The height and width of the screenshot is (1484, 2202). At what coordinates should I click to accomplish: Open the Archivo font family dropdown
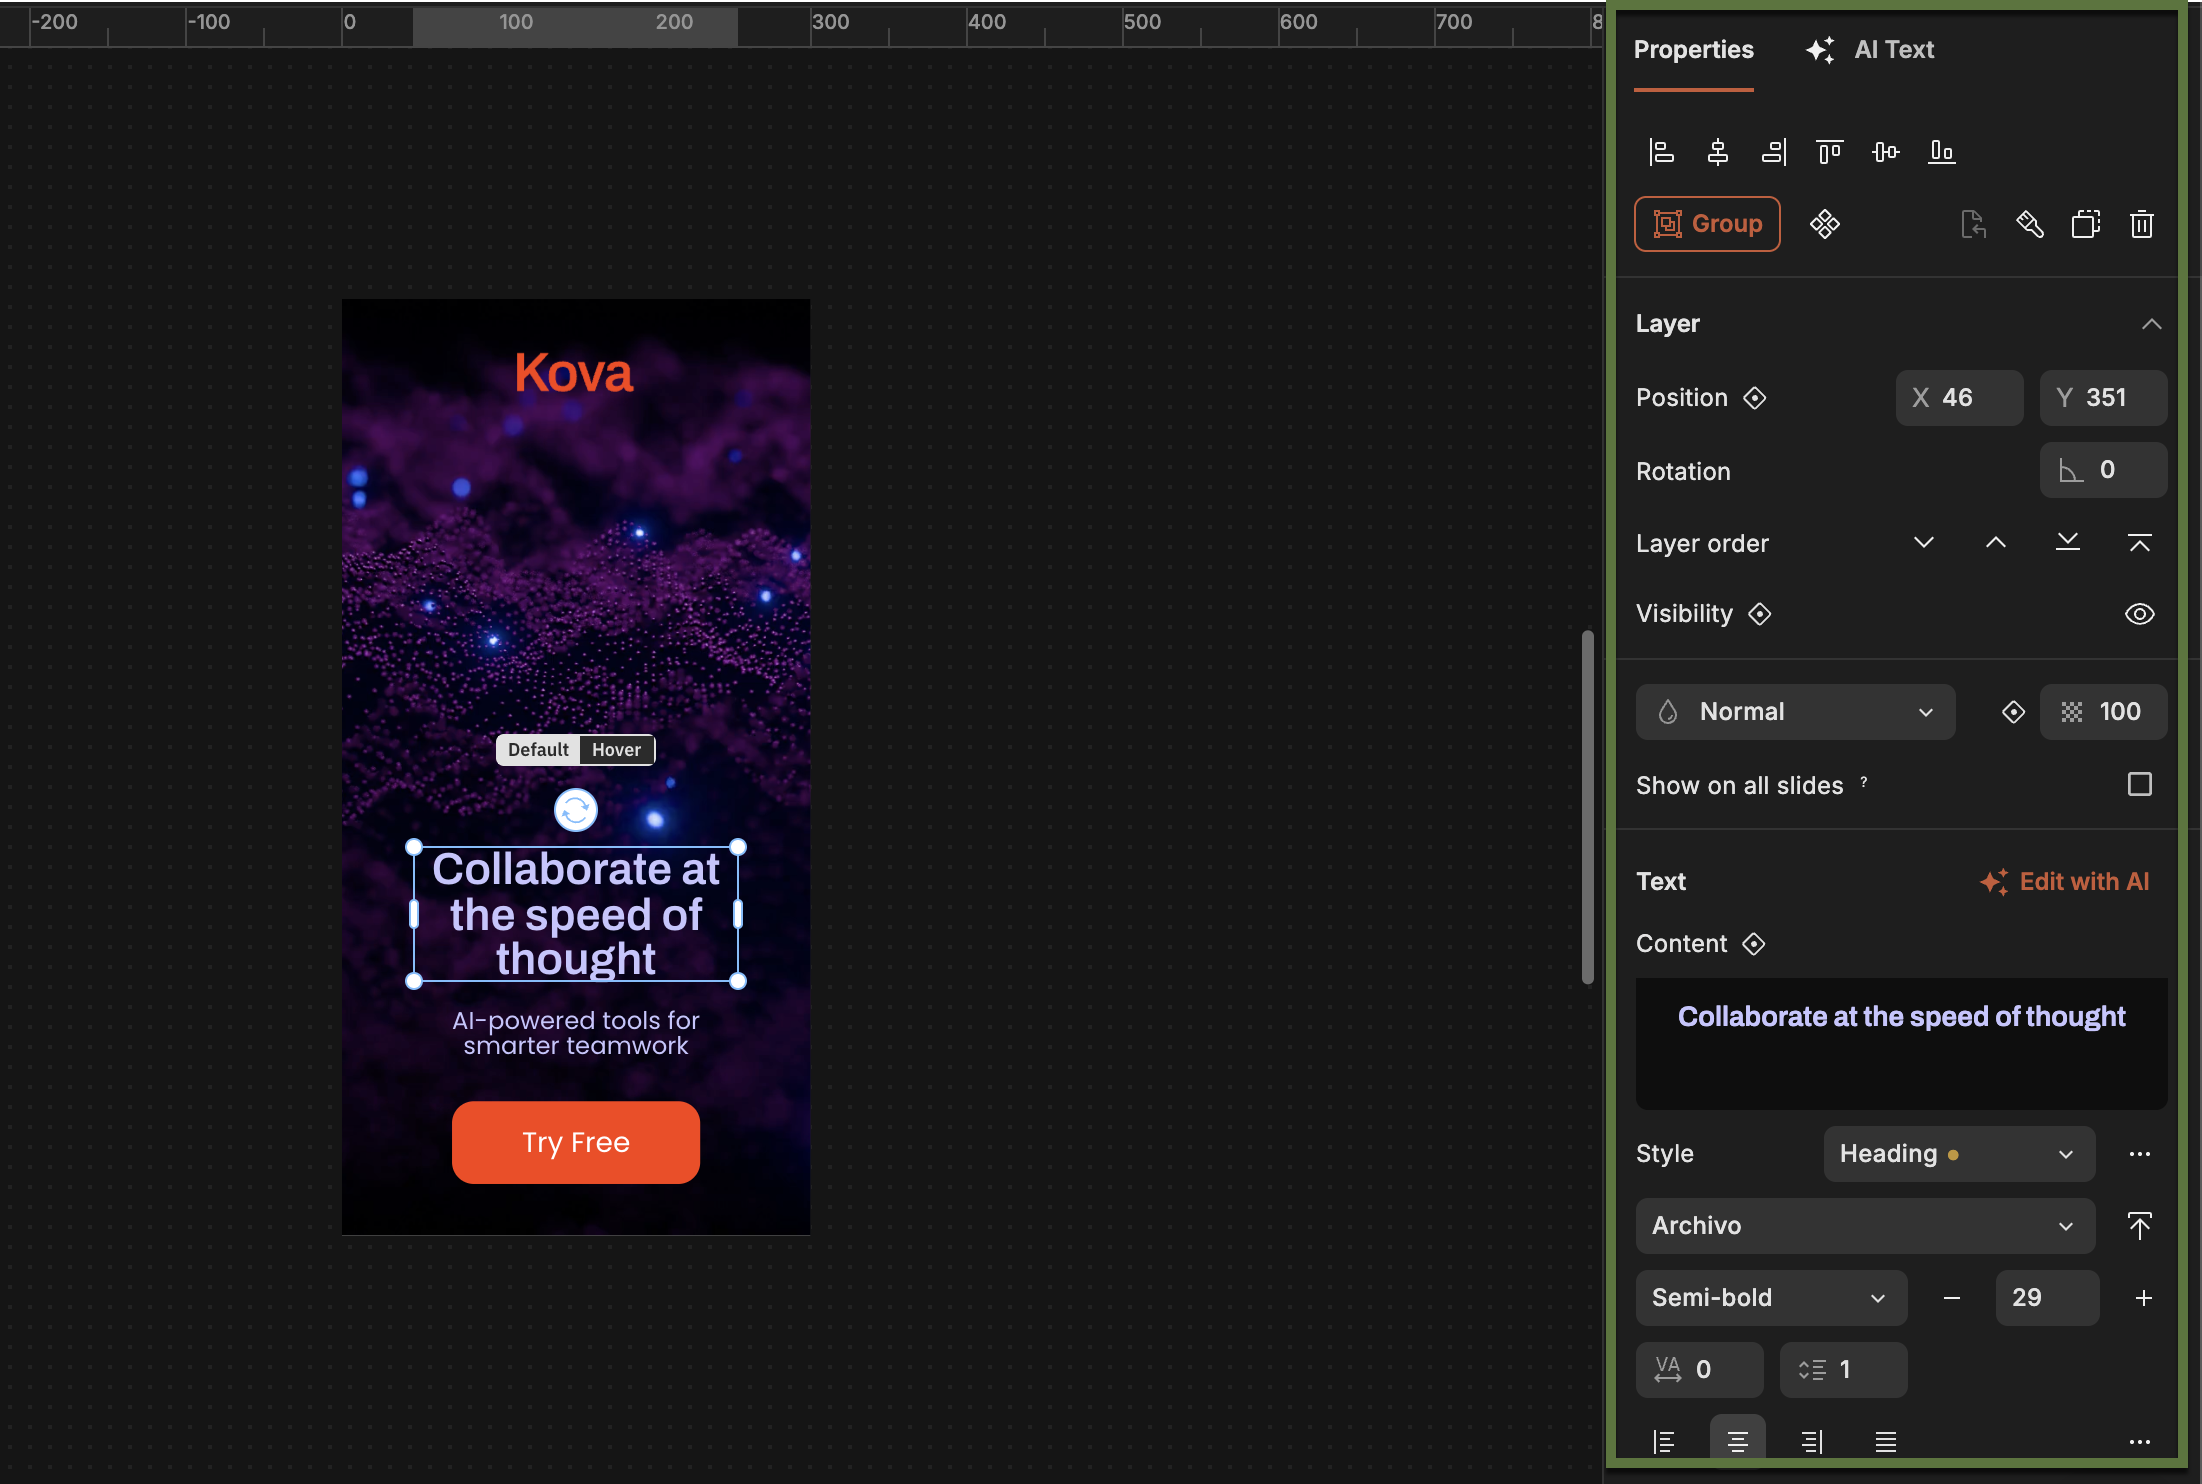coord(1864,1226)
